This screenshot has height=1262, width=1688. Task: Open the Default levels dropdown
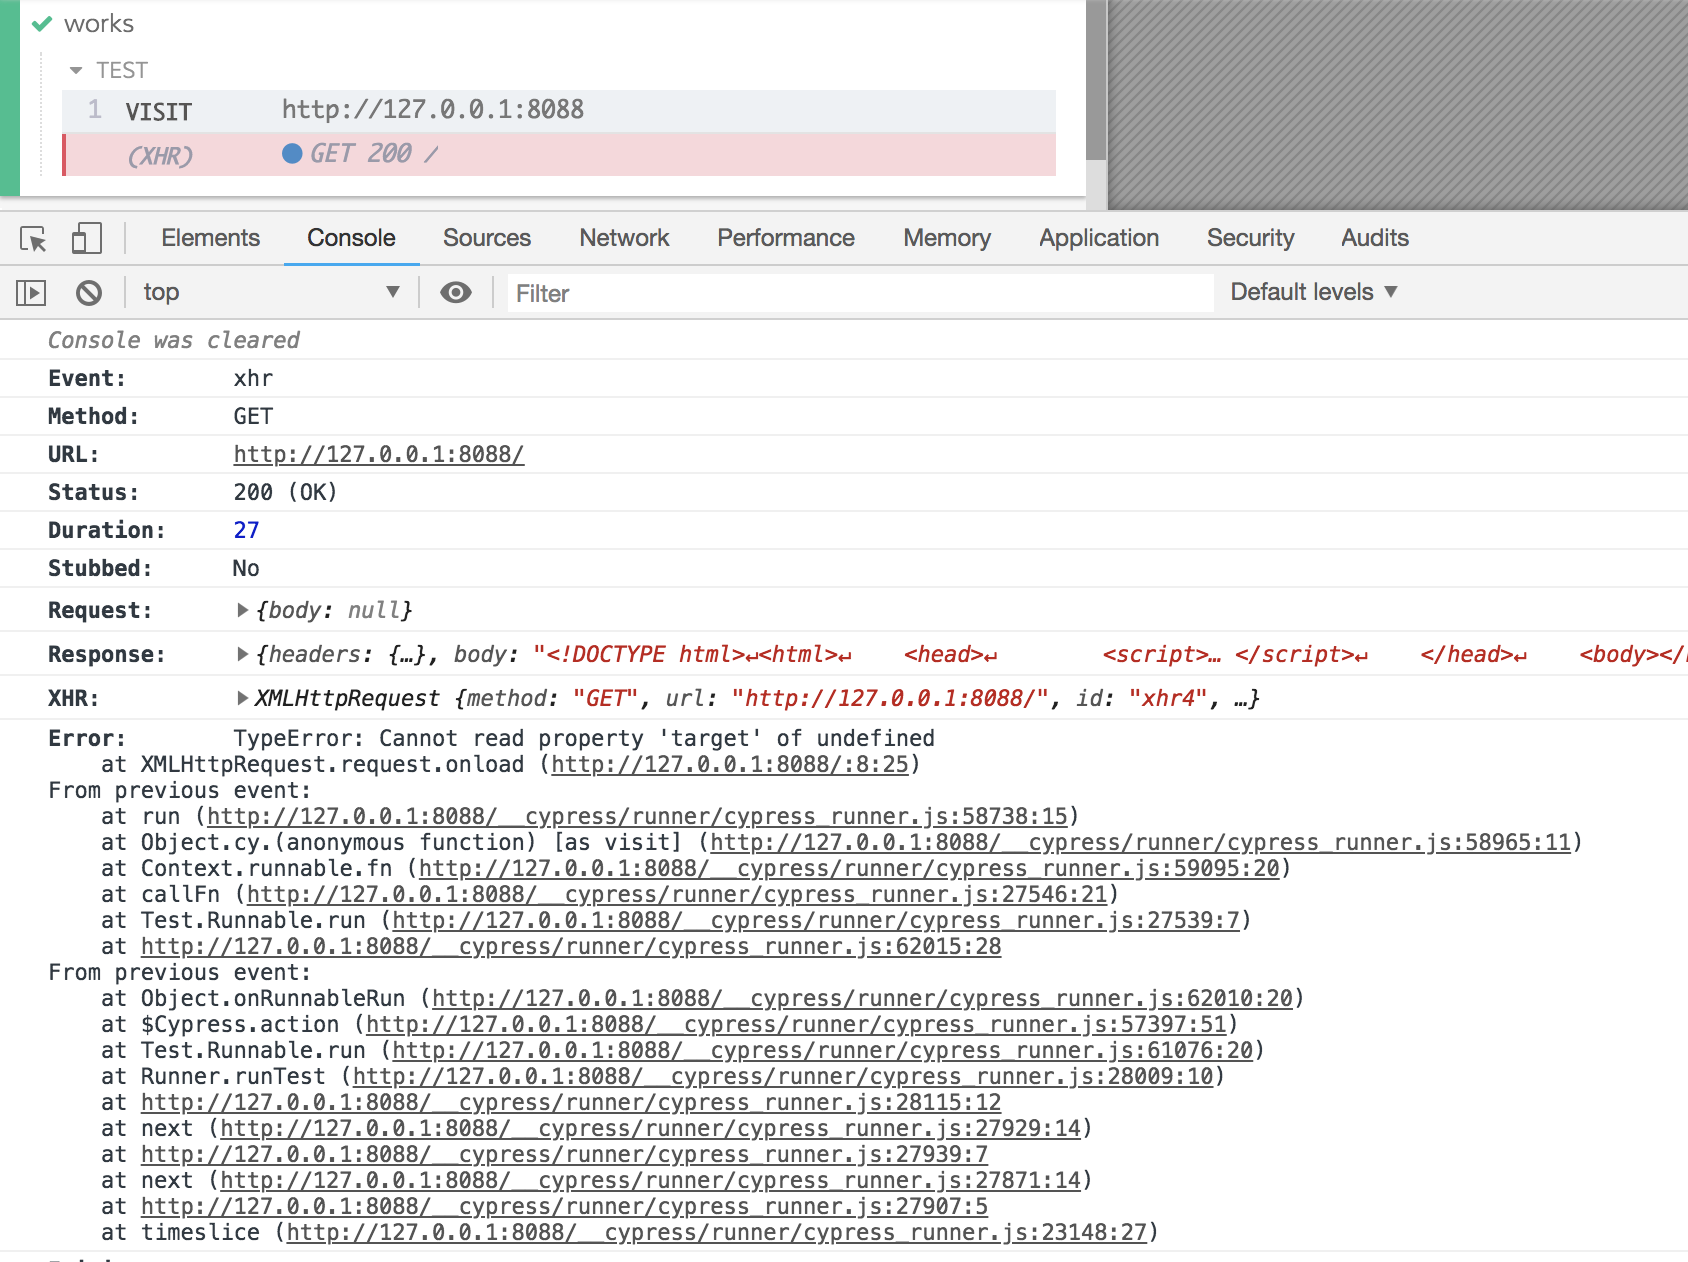coord(1312,292)
